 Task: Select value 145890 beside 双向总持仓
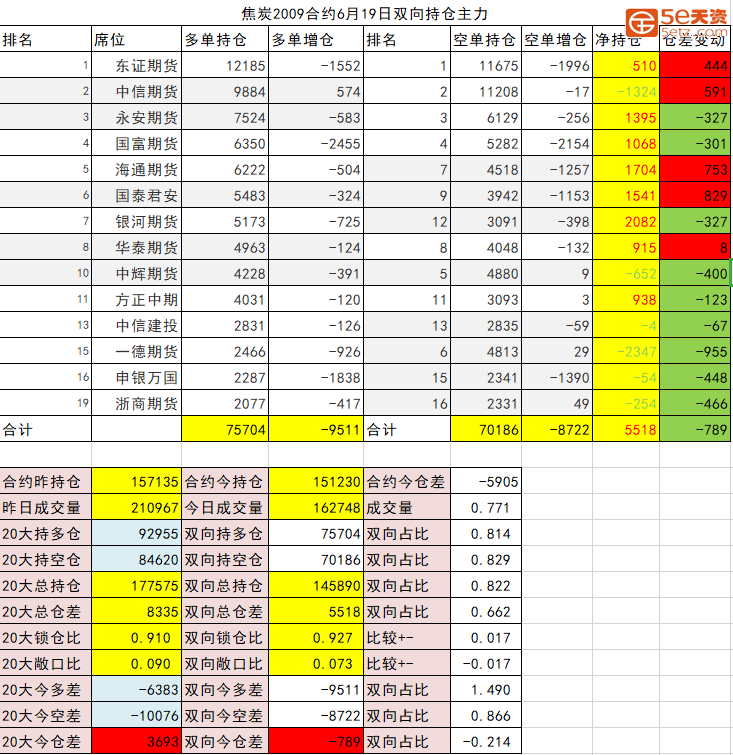coord(316,585)
